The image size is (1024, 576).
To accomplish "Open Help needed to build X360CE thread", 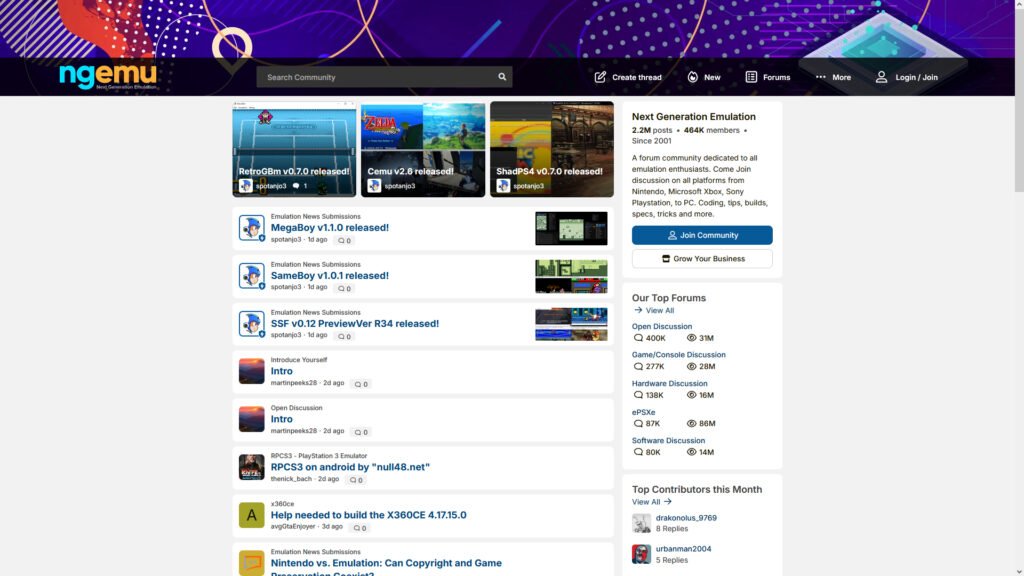I will coord(368,515).
